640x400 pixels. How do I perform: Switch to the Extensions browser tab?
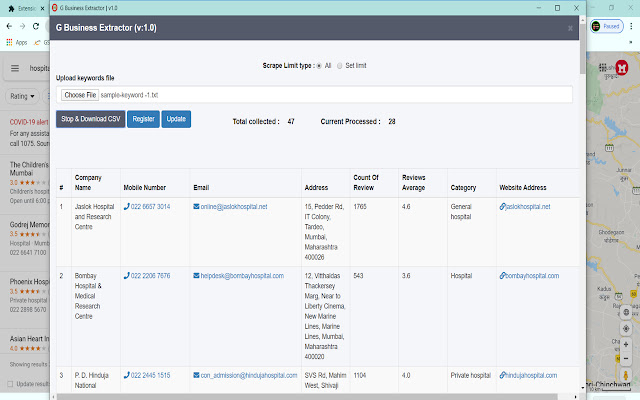pos(28,7)
